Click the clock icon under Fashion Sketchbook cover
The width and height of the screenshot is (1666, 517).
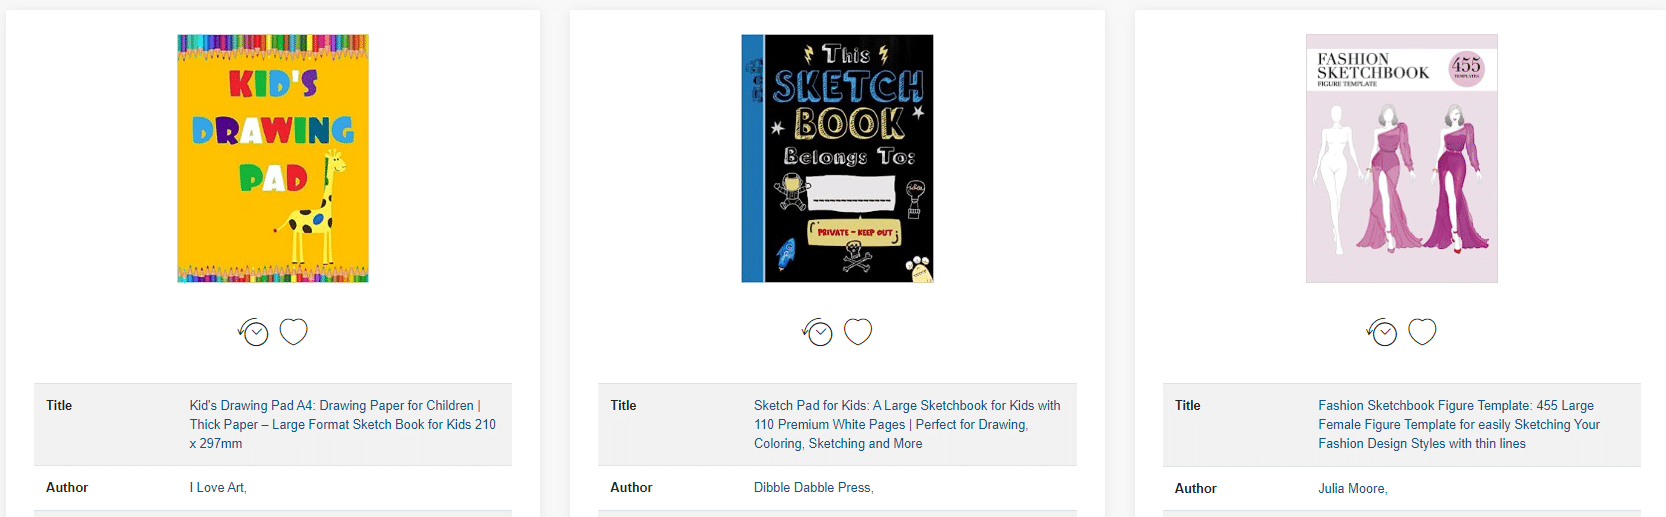[x=1382, y=332]
